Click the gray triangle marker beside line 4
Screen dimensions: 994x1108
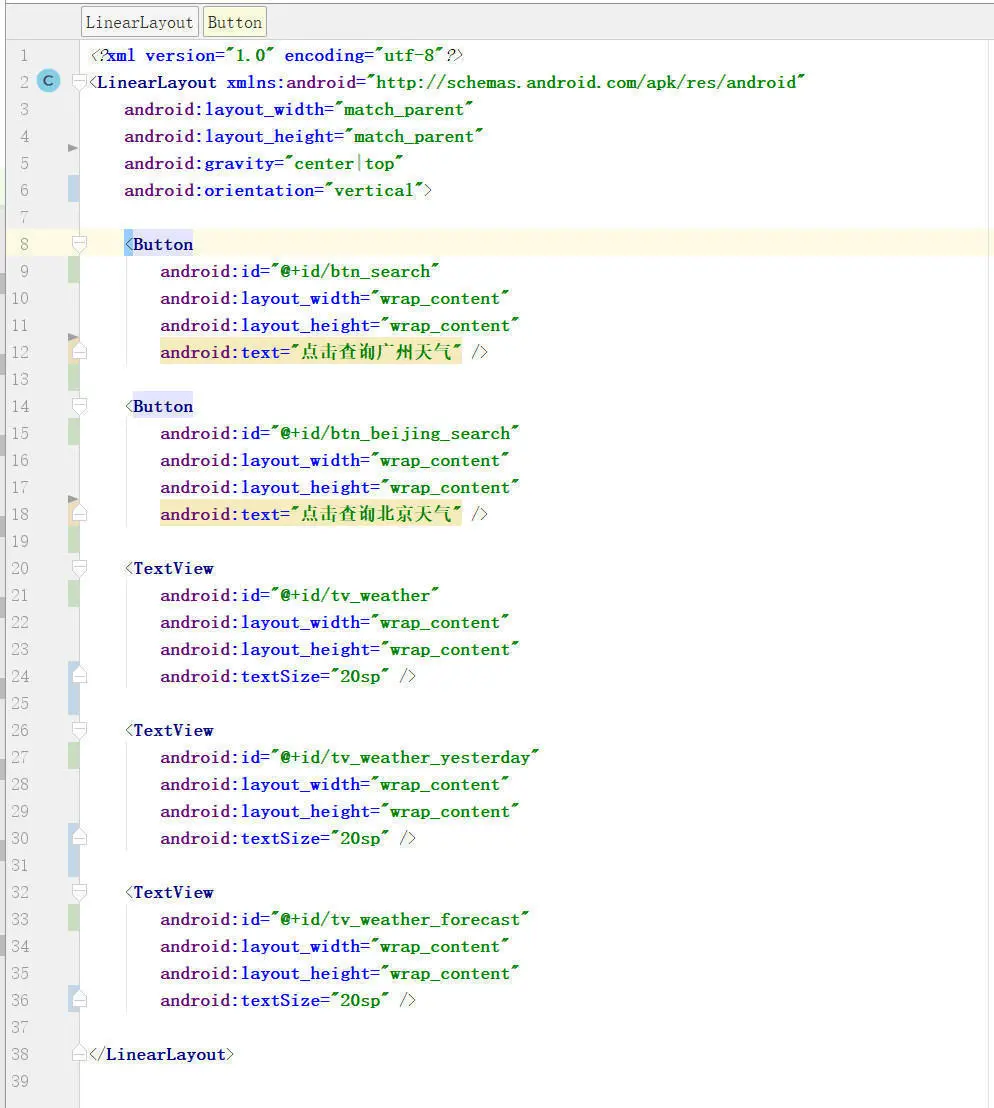click(x=70, y=148)
